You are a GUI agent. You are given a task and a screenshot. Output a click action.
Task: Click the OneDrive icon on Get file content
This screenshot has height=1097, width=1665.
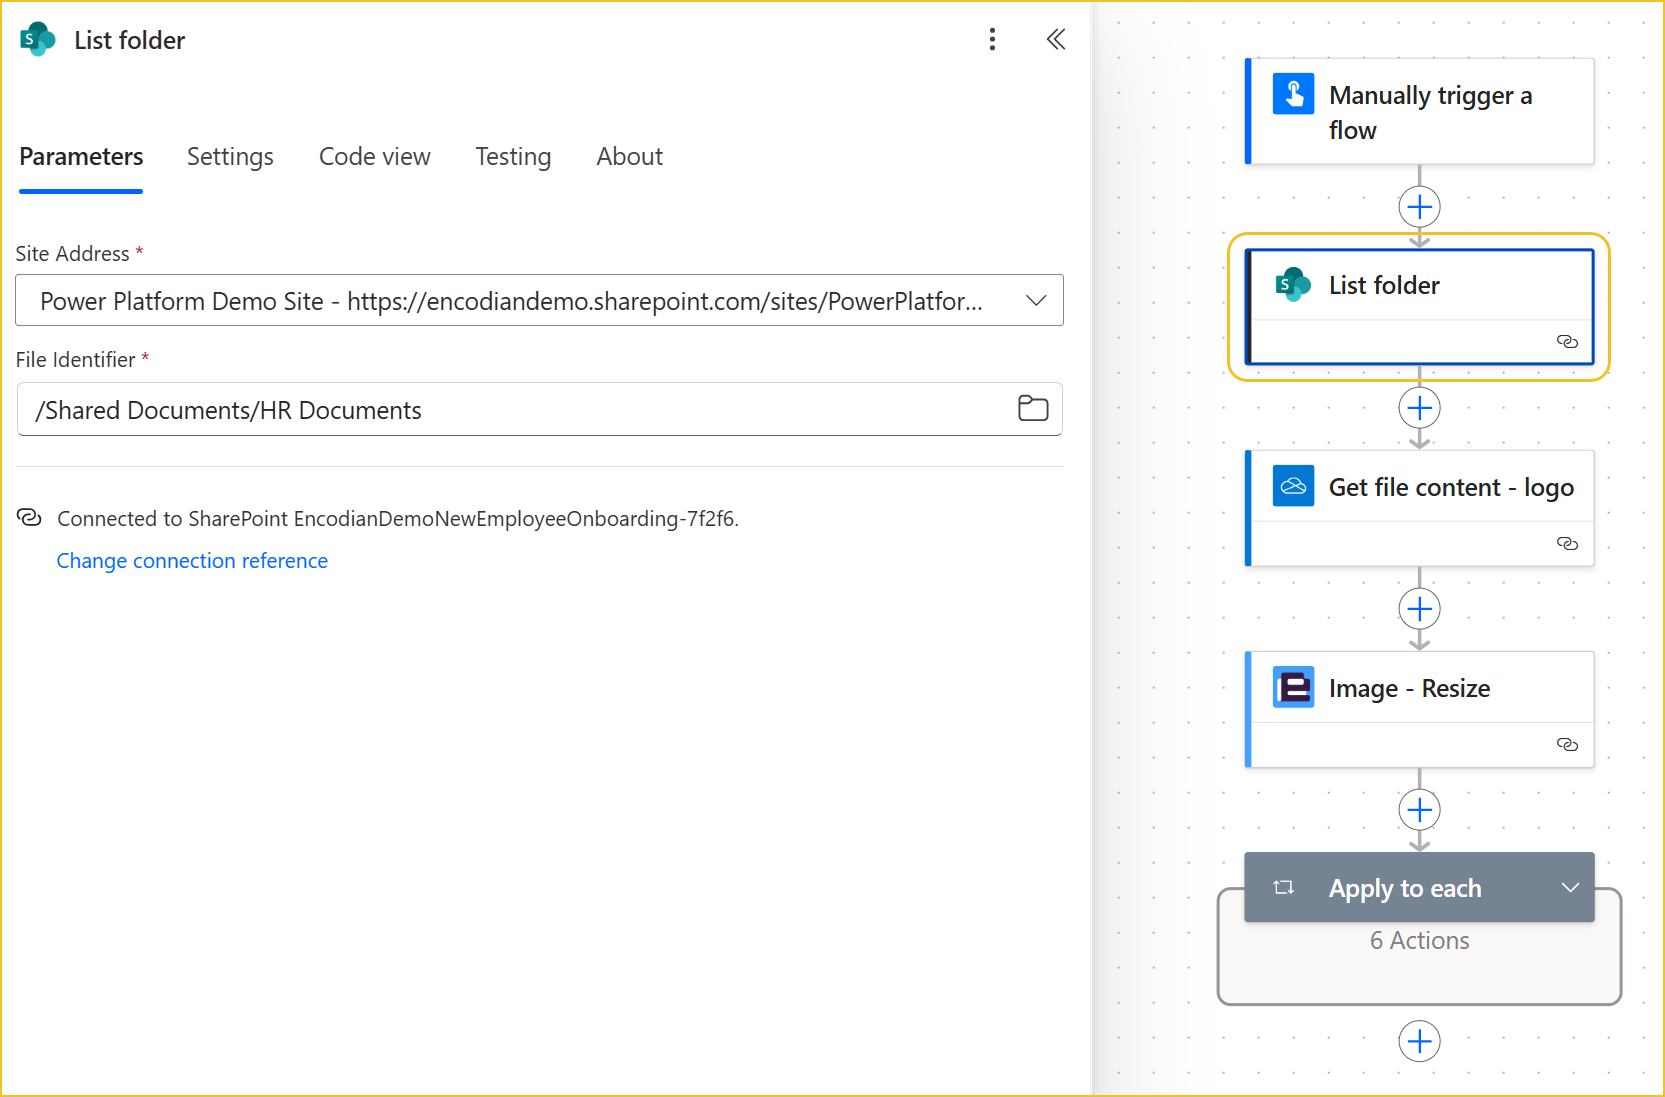point(1293,487)
